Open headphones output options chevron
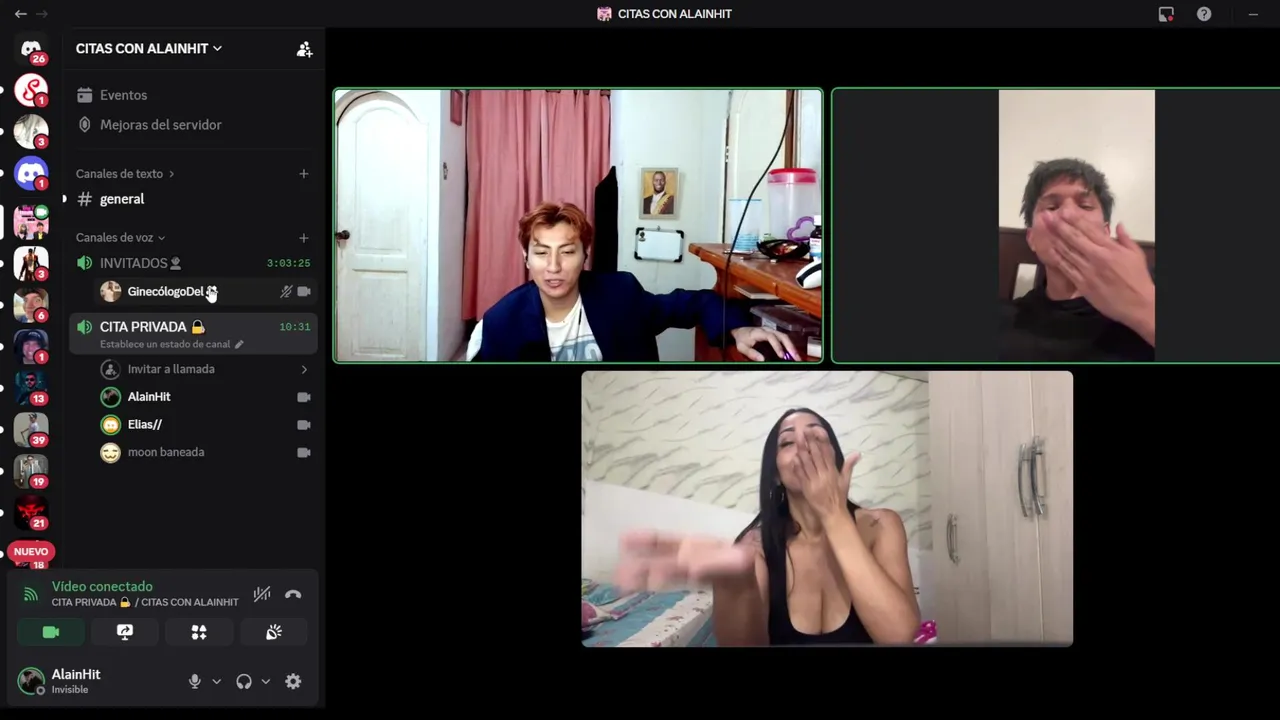The image size is (1280, 720). point(266,681)
